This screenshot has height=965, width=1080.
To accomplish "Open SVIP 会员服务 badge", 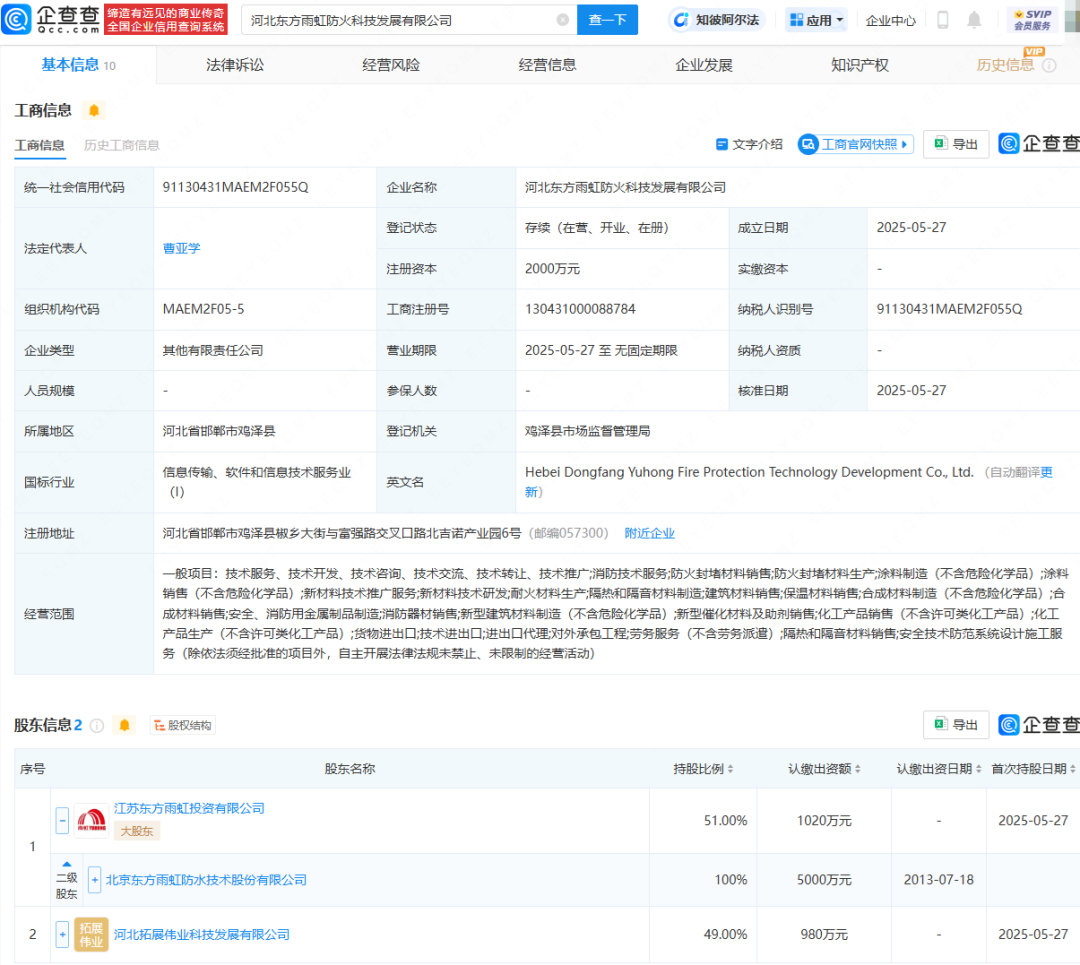I will click(x=1032, y=20).
